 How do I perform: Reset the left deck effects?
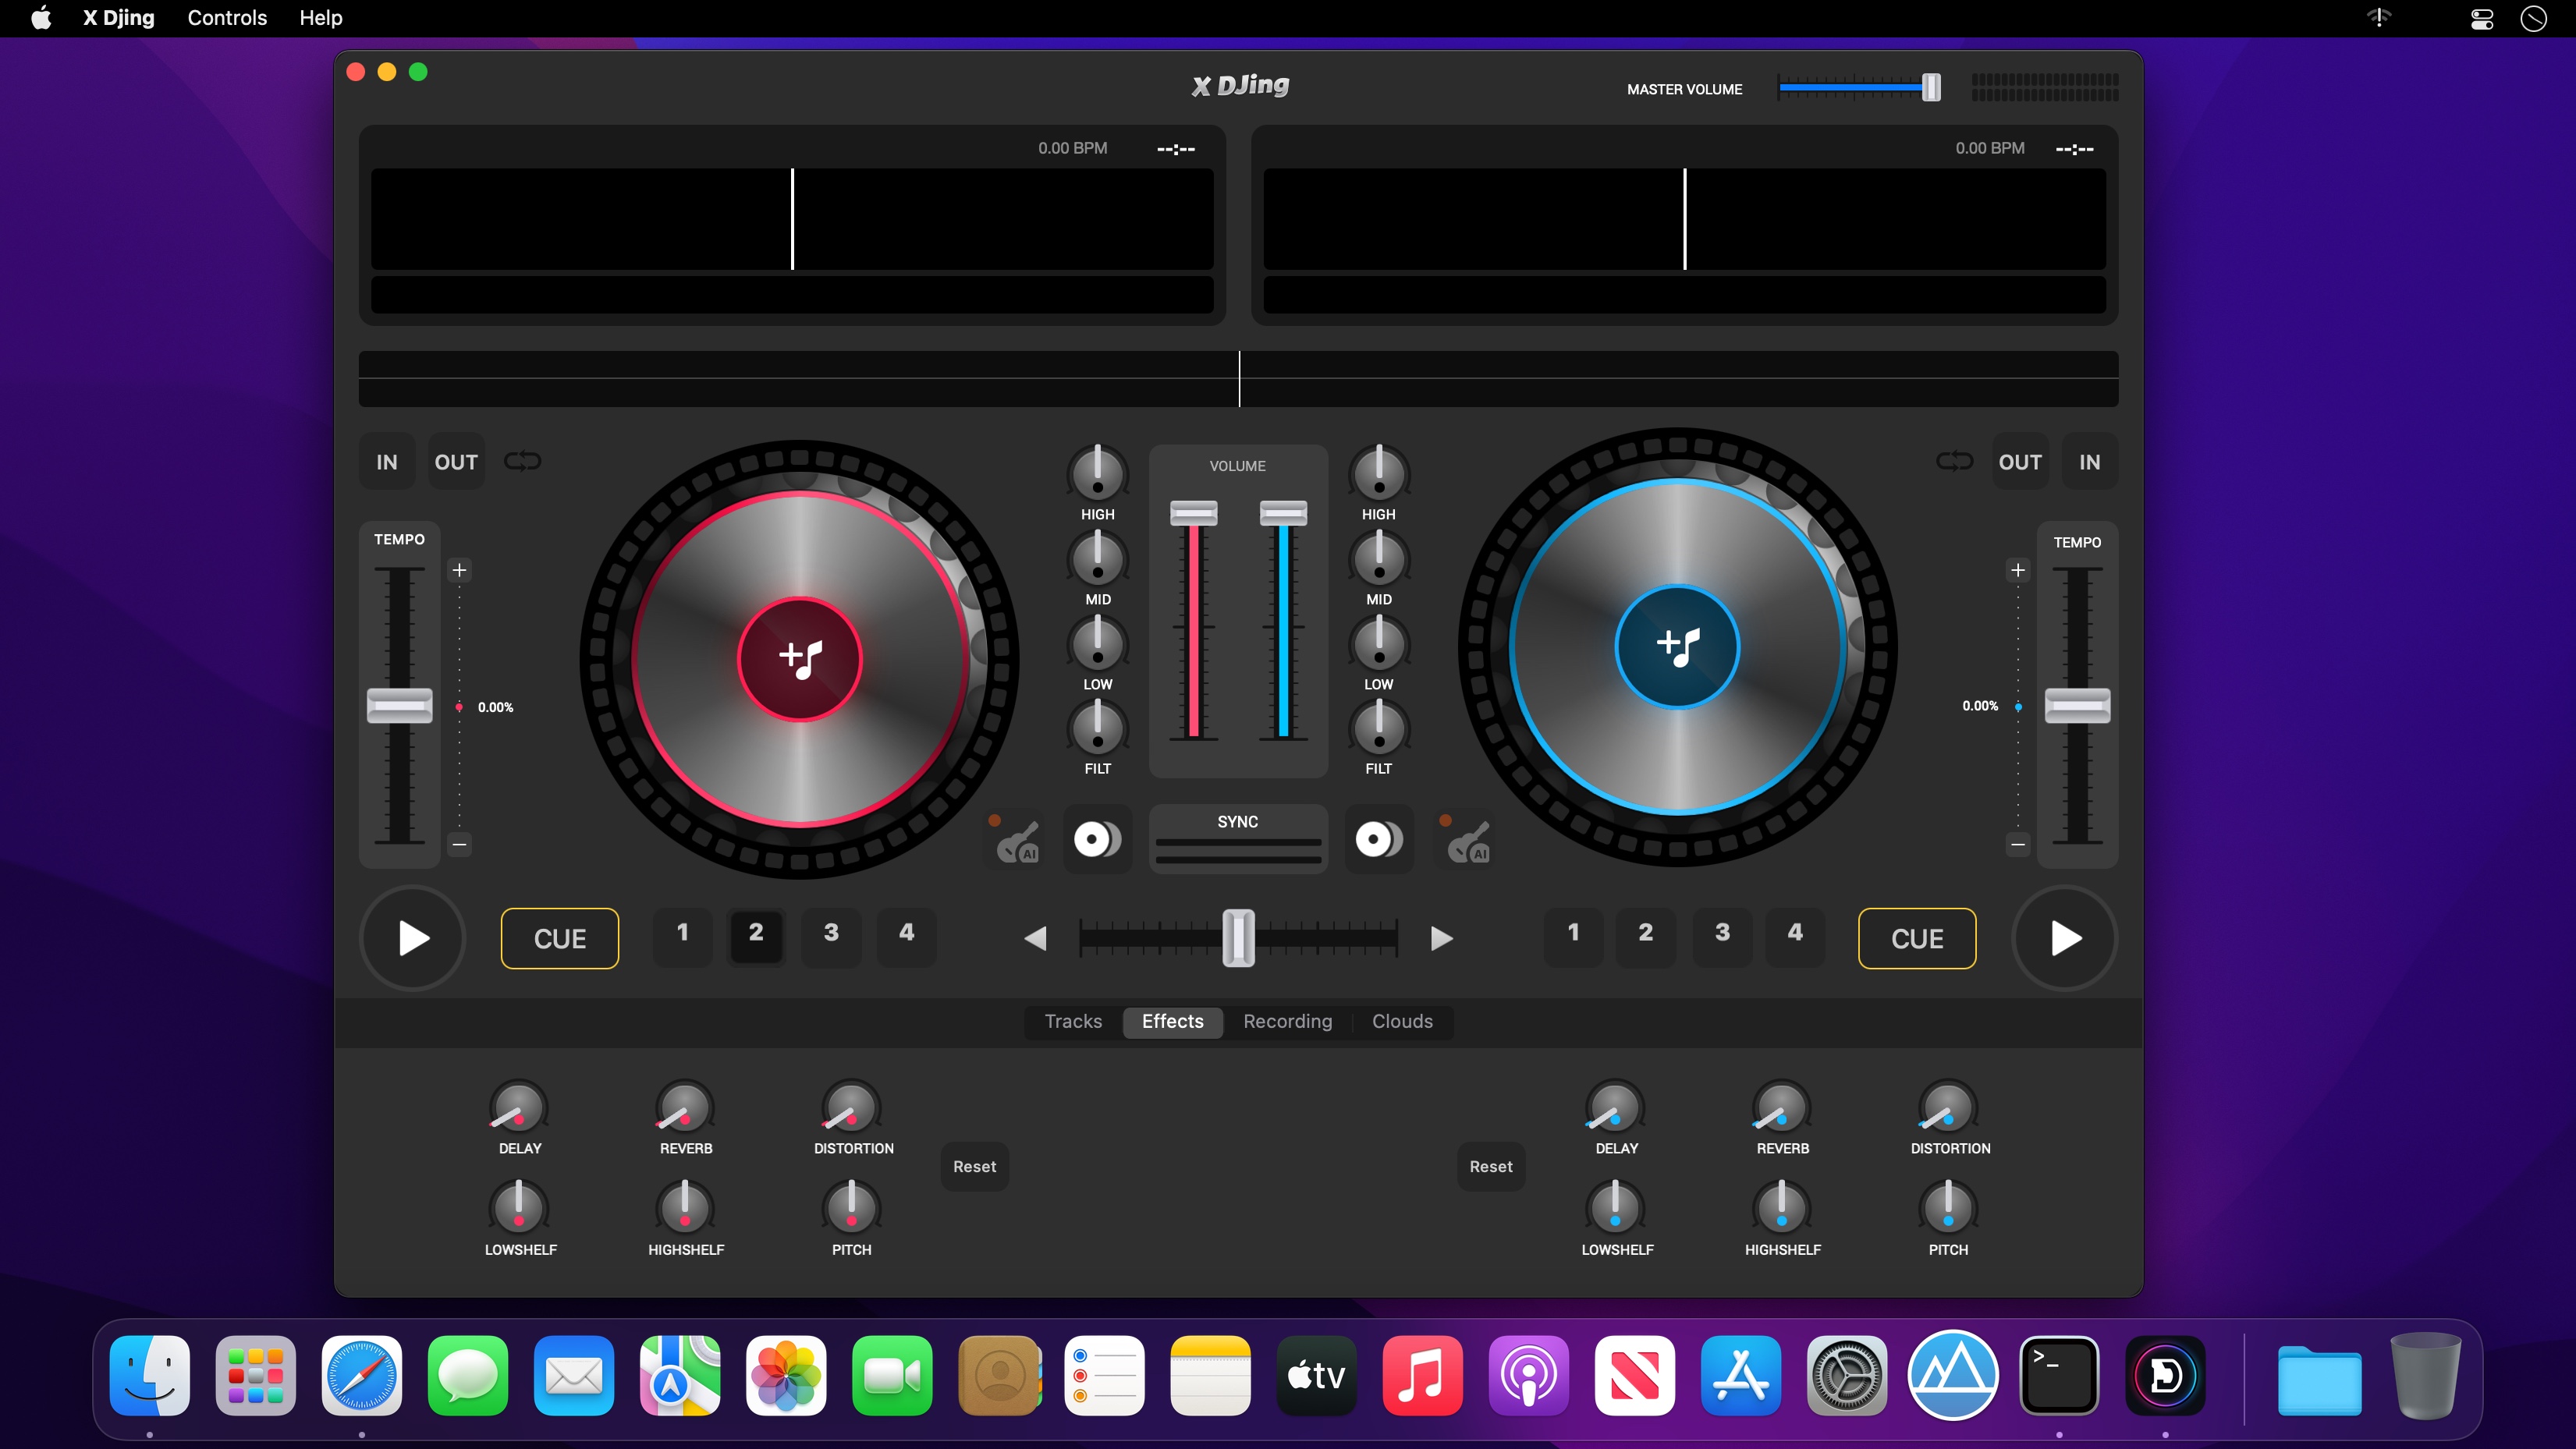tap(974, 1166)
